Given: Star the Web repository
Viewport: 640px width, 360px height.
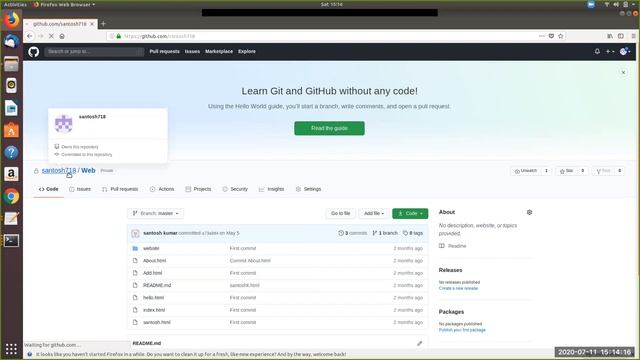Looking at the screenshot, I should (567, 171).
